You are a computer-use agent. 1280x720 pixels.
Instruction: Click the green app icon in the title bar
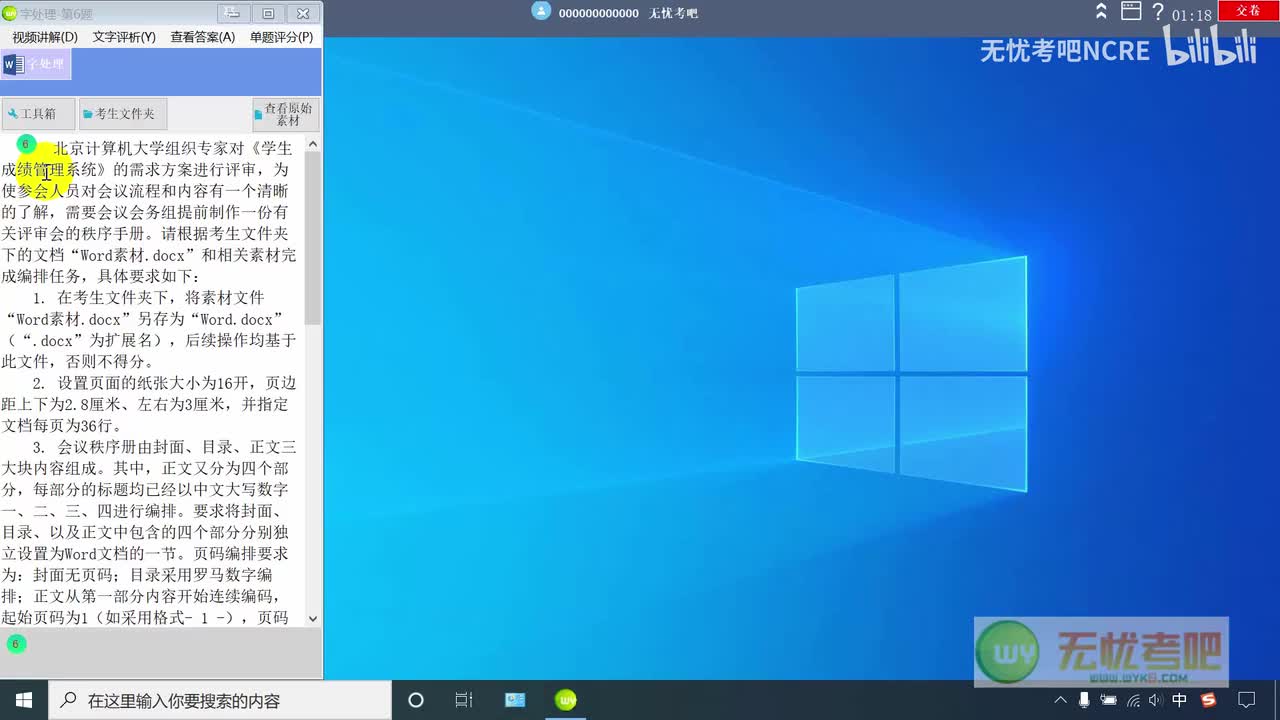tap(11, 12)
